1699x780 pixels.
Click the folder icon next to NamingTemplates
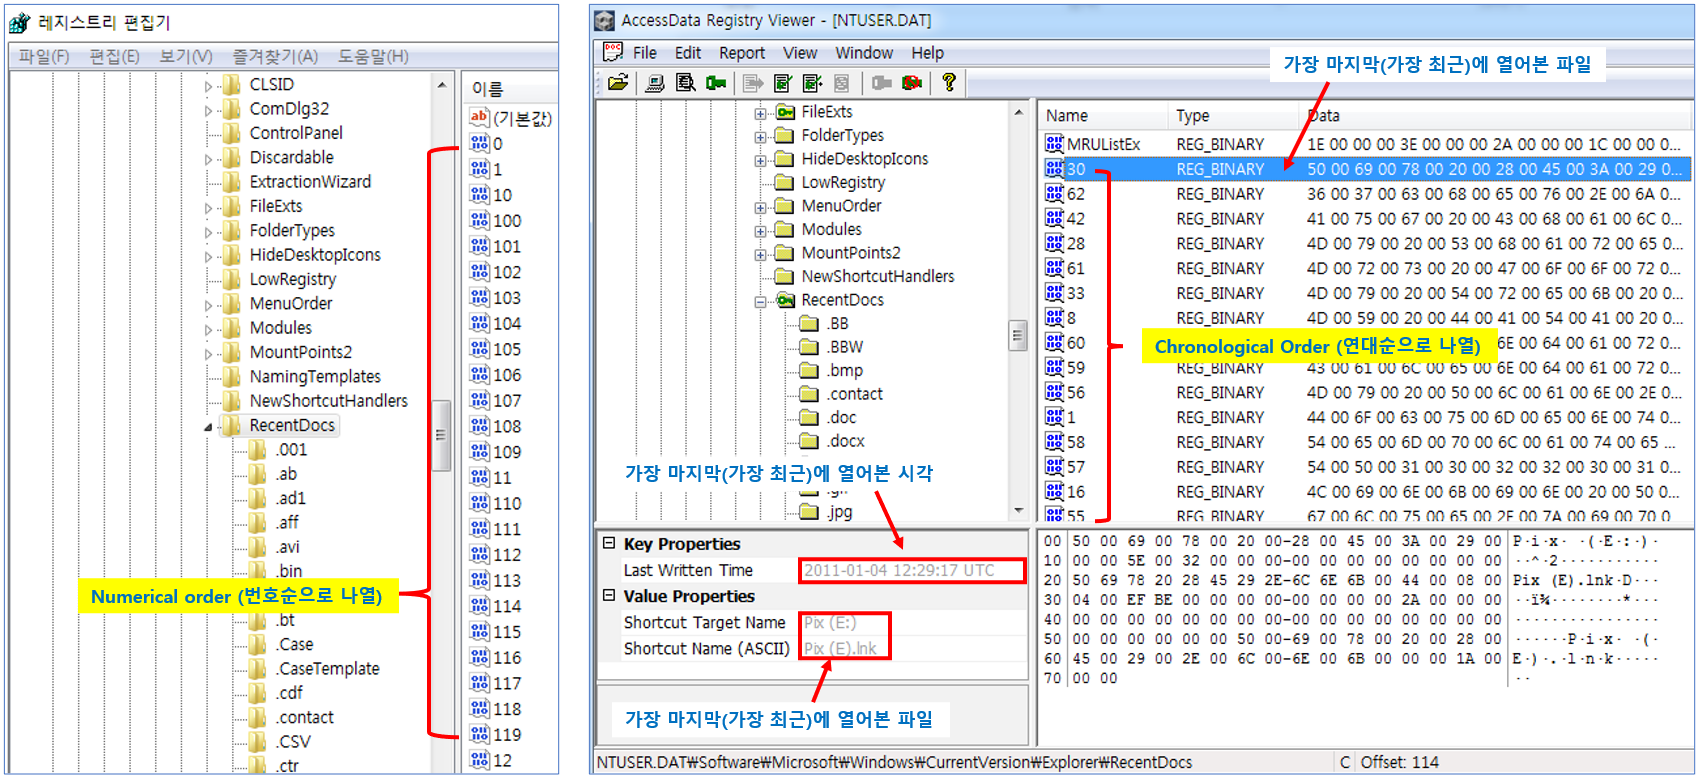click(x=232, y=376)
